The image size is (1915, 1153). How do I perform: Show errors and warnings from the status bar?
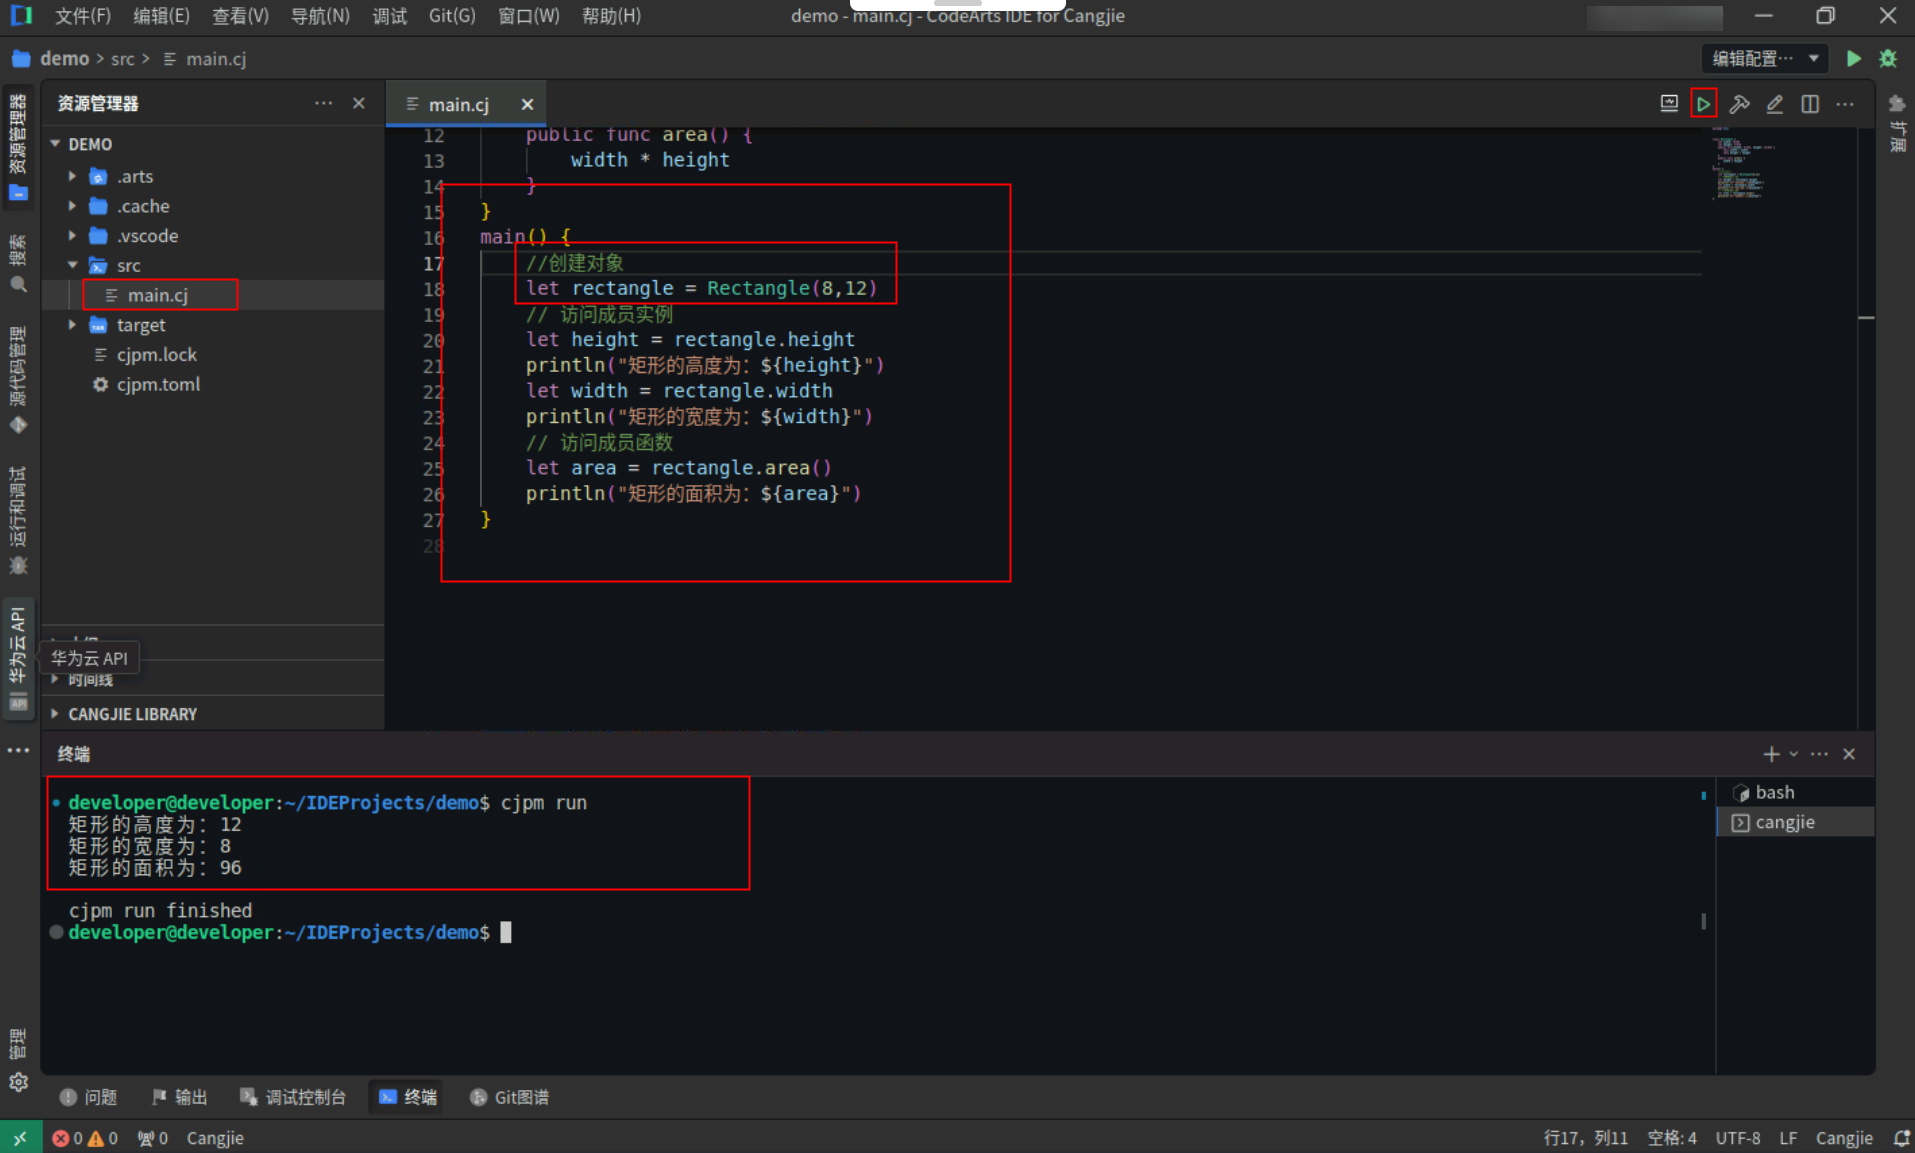(85, 1138)
